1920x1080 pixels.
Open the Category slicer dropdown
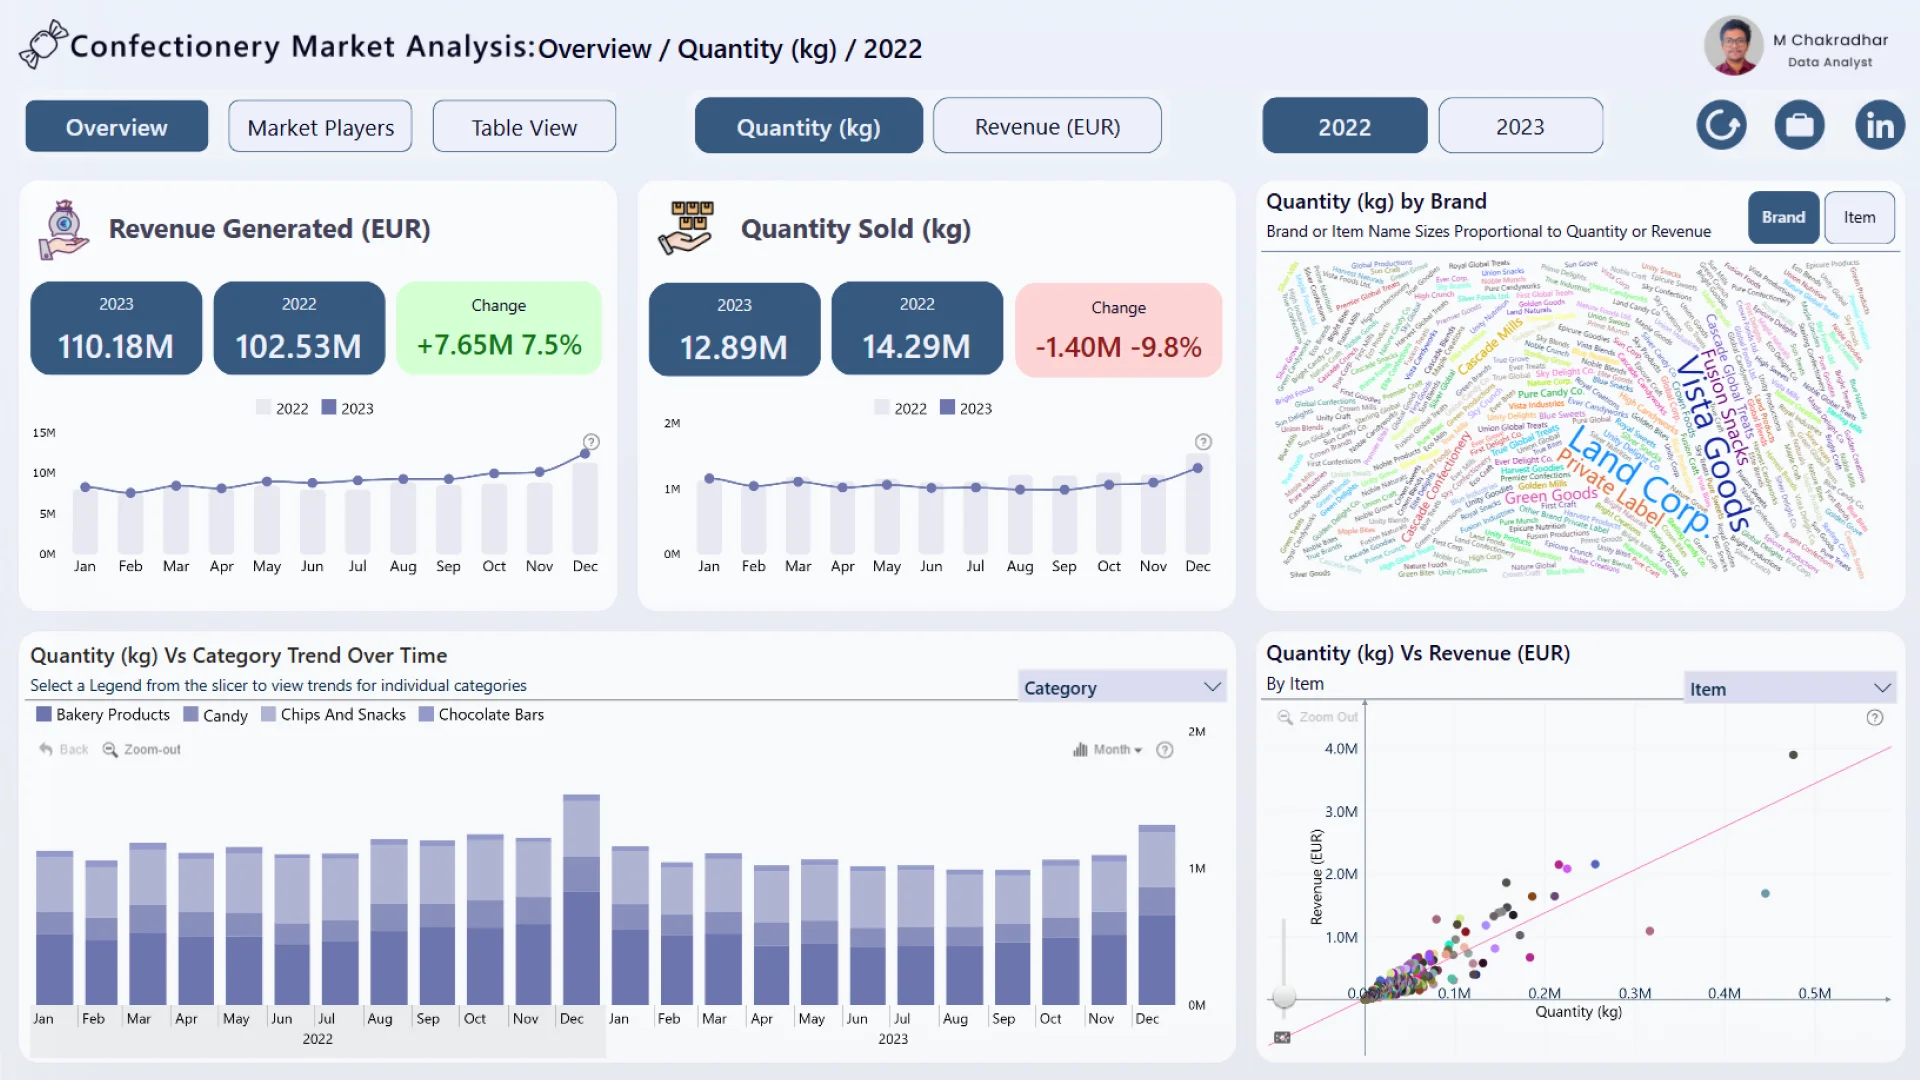pos(1122,687)
